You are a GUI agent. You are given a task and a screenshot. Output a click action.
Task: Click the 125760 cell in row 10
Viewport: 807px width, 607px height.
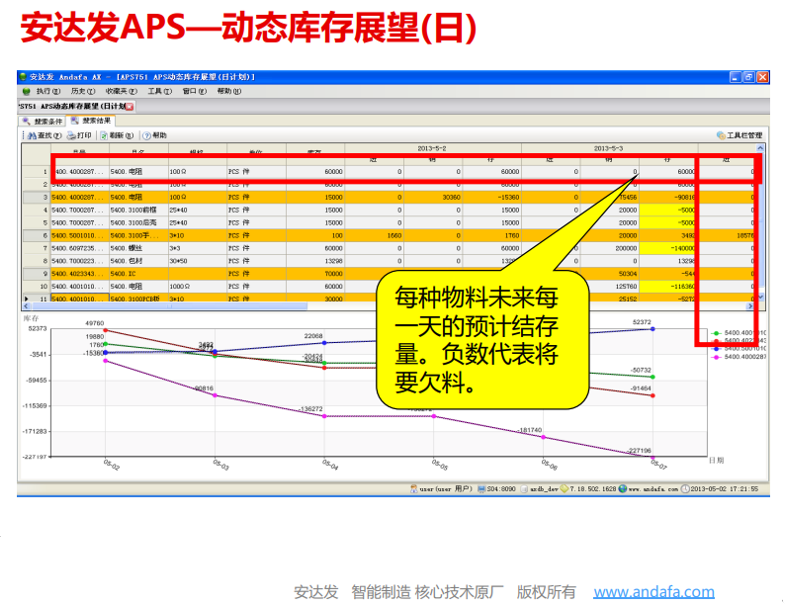pyautogui.click(x=610, y=286)
